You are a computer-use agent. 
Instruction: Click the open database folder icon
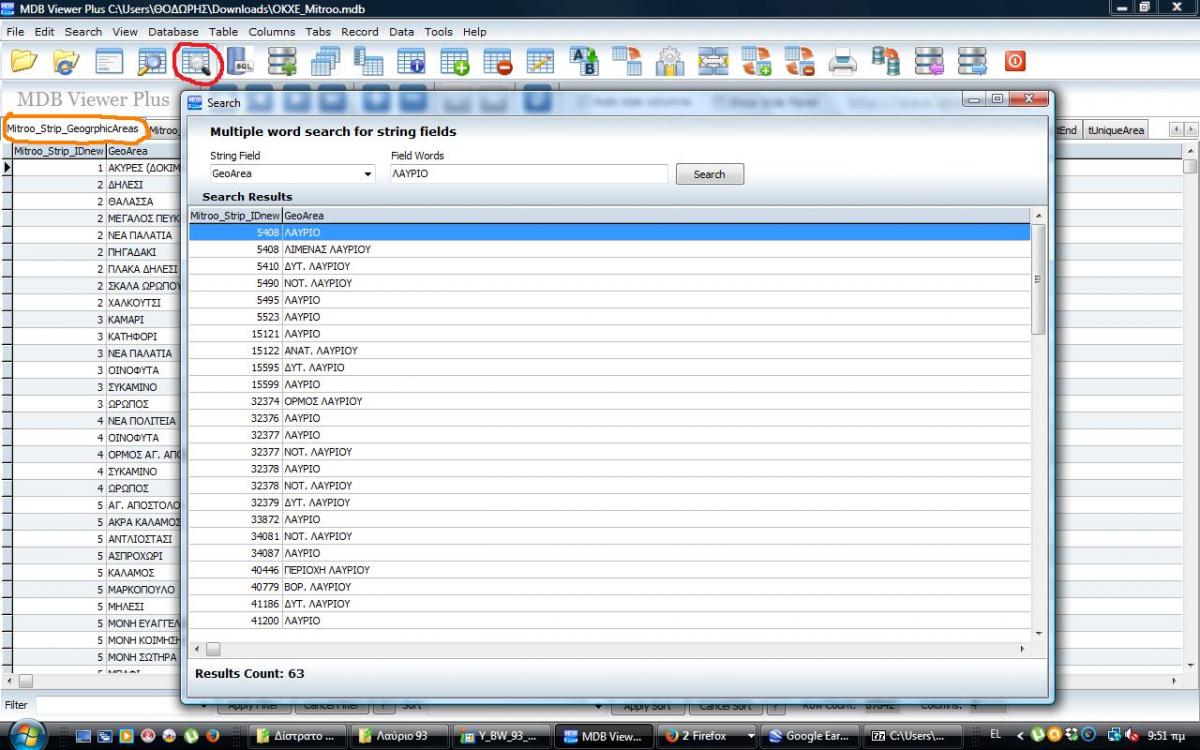tap(24, 62)
